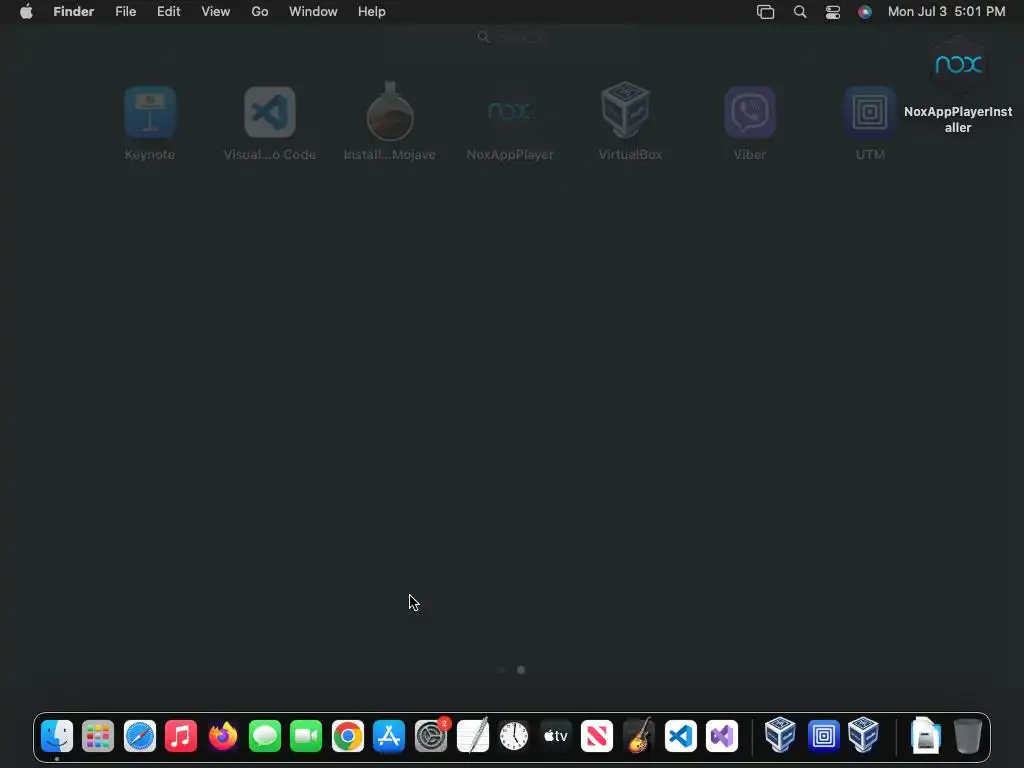Open the Music app in the Dock
The image size is (1024, 768).
point(181,736)
